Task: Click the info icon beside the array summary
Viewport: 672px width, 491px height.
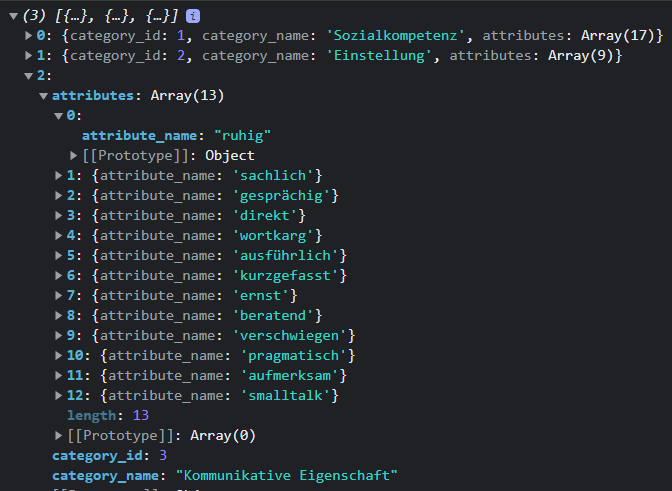Action: 193,16
